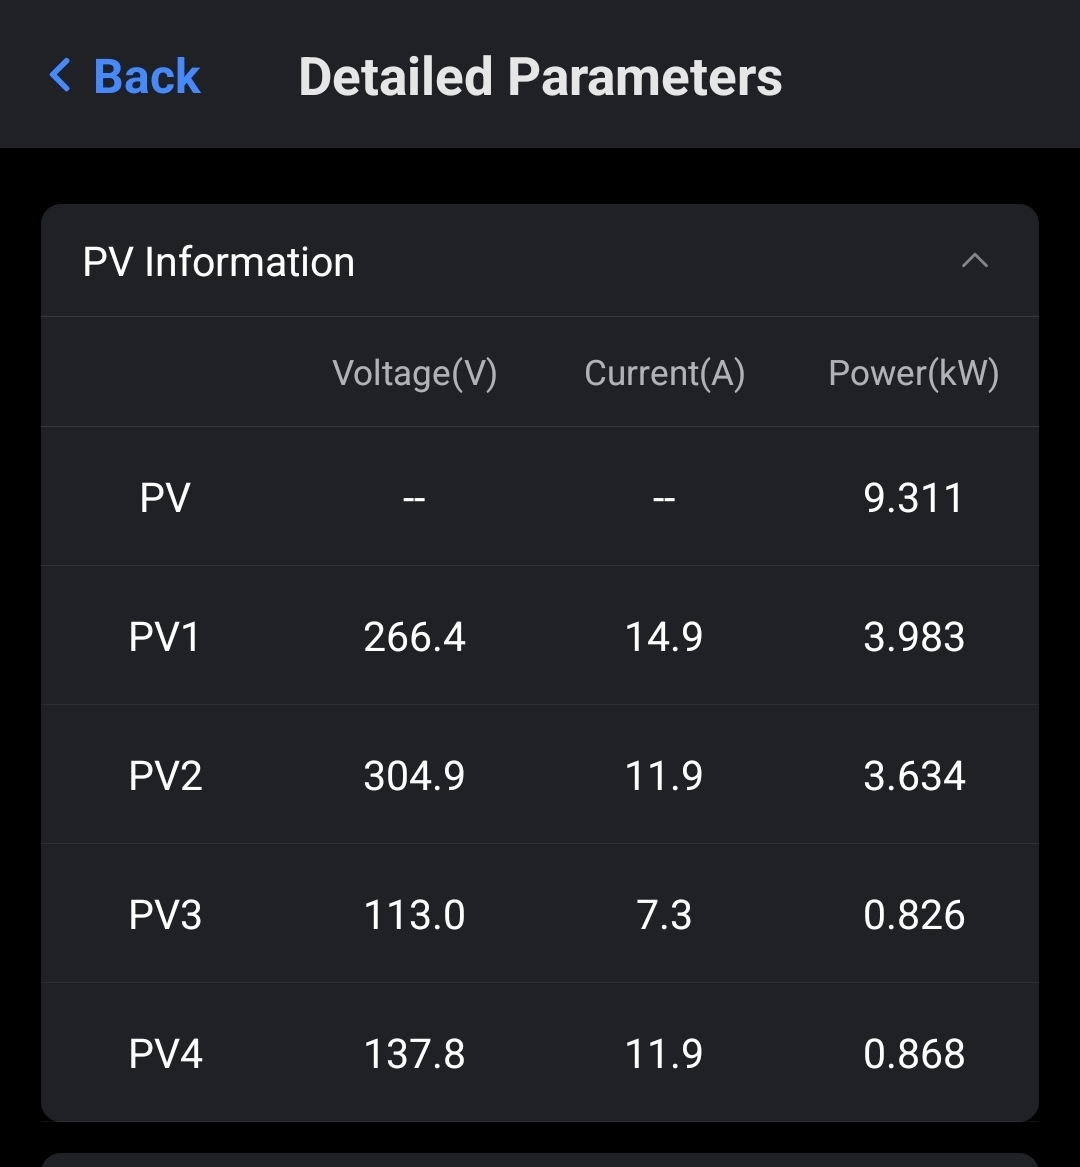Select the PV4 row label

pyautogui.click(x=165, y=1054)
